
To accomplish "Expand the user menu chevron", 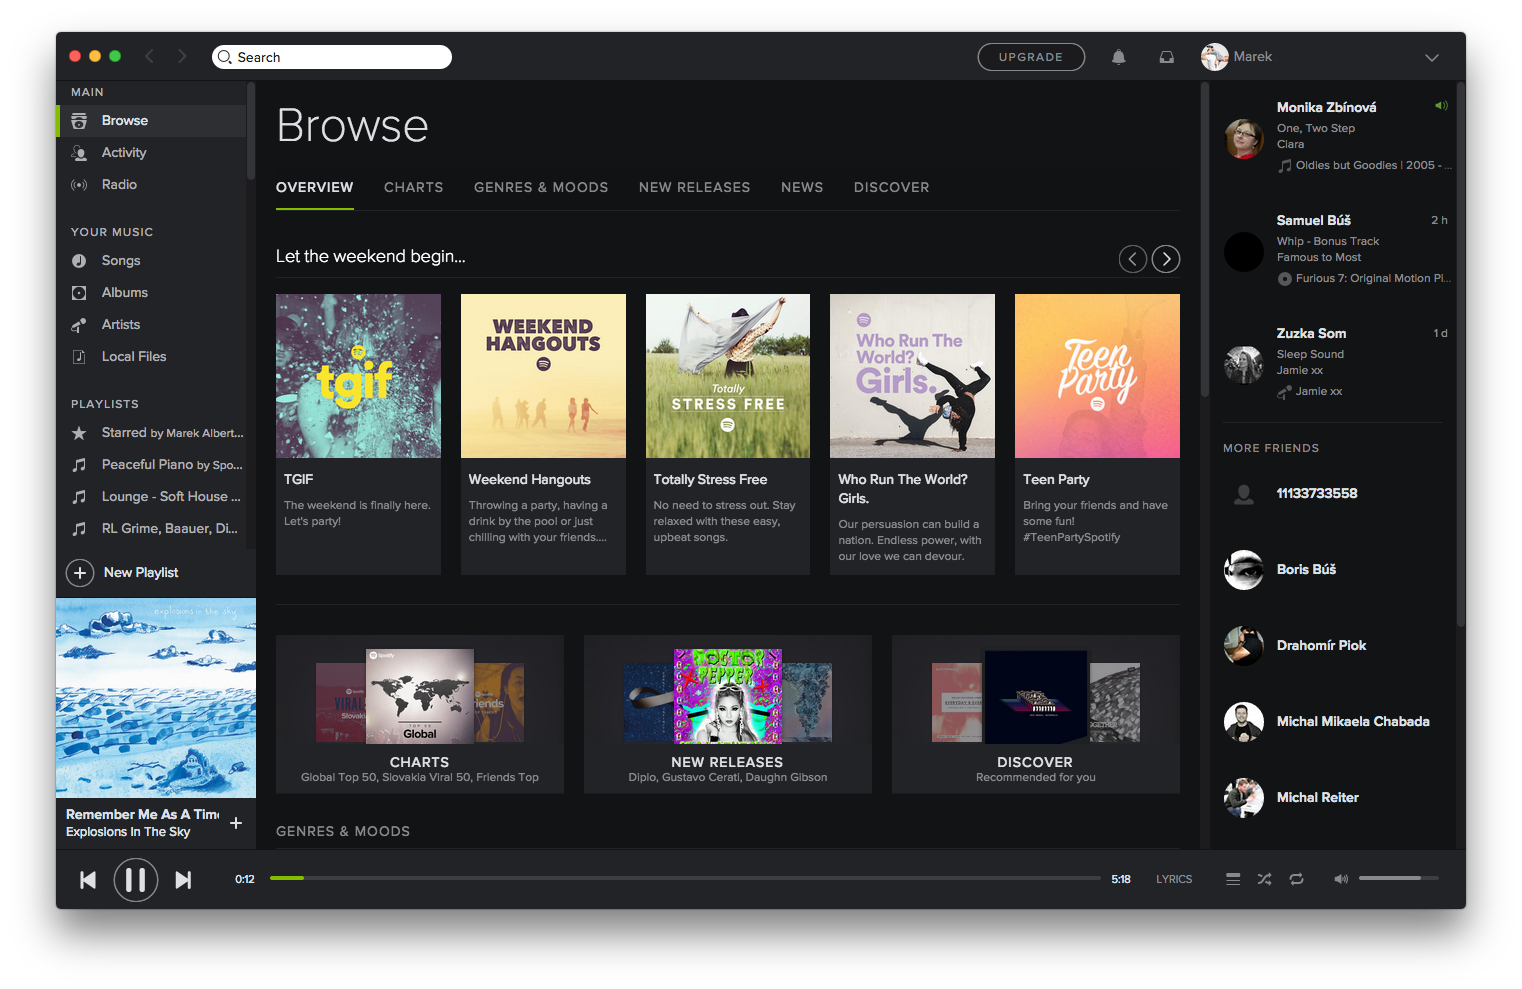I will click(1432, 58).
